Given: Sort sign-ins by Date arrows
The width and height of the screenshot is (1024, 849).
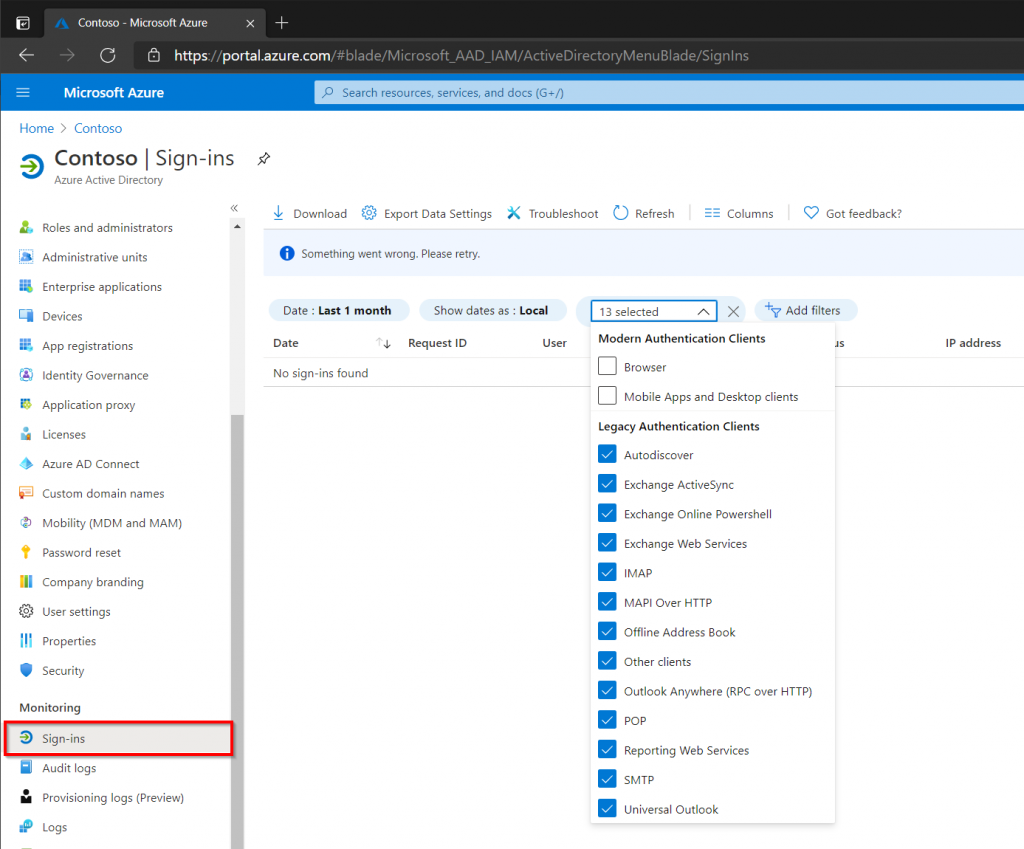Looking at the screenshot, I should pos(383,343).
